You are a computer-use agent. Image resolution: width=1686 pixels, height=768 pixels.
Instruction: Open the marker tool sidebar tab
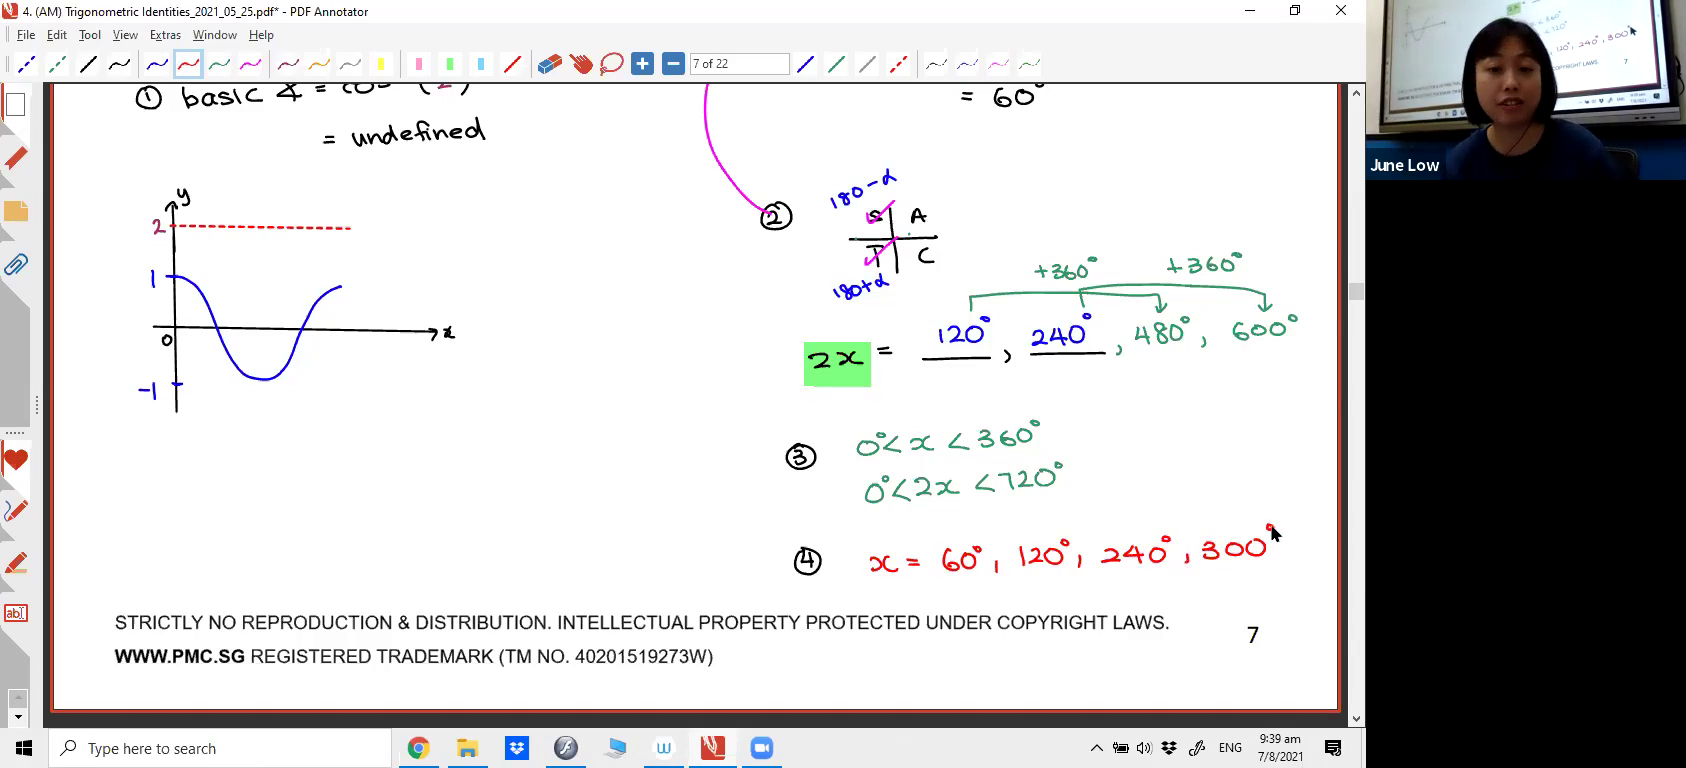pos(15,563)
